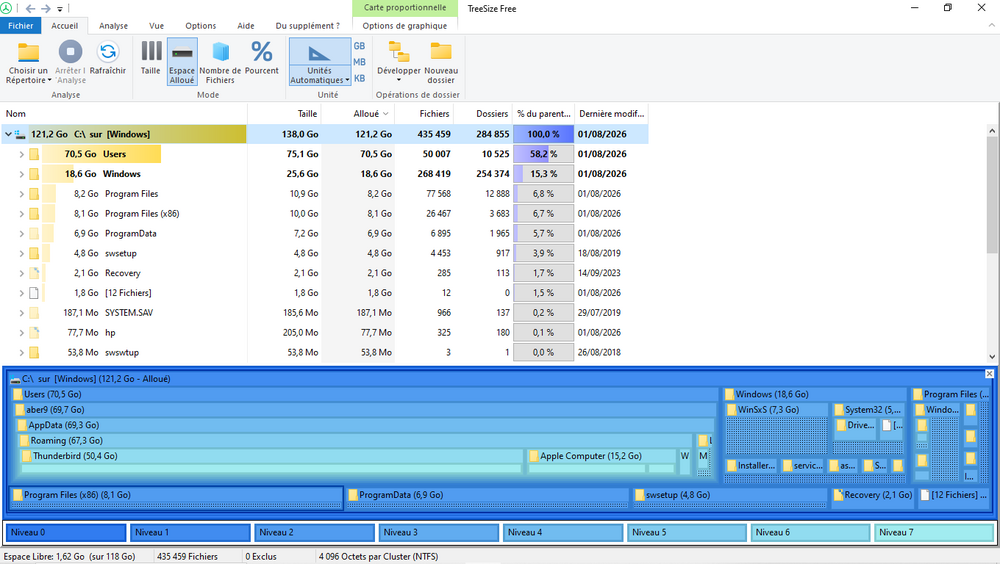Close the treemap panel with X
Screen dimensions: 1000x564
point(989,374)
